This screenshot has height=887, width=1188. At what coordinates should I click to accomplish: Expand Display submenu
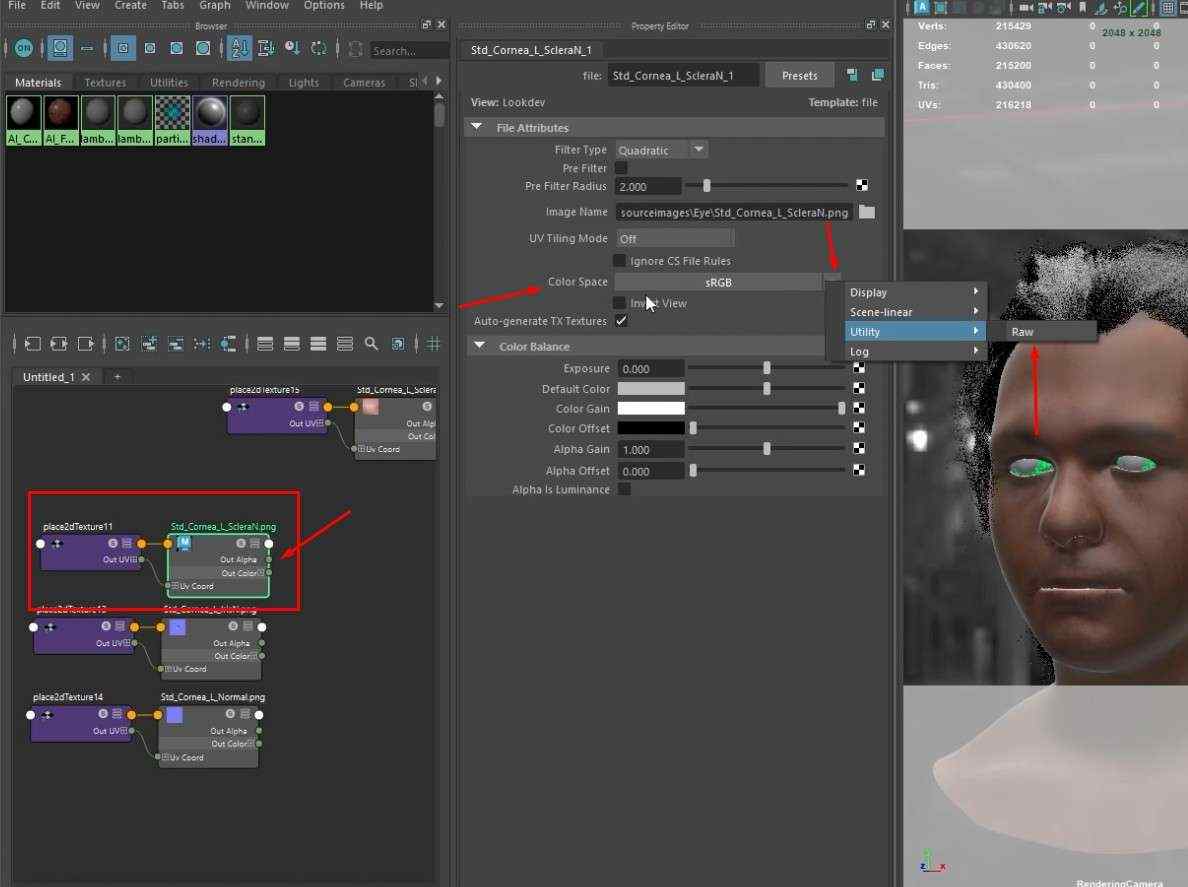point(915,292)
